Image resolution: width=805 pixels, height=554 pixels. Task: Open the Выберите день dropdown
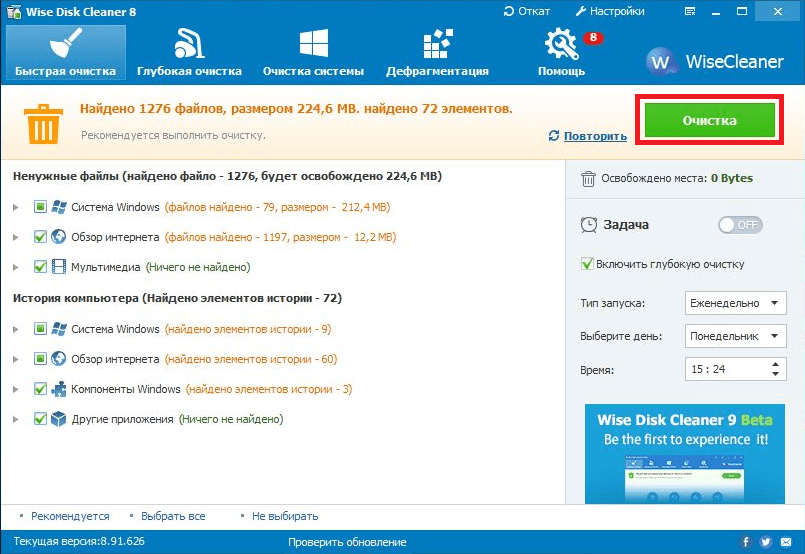click(736, 336)
